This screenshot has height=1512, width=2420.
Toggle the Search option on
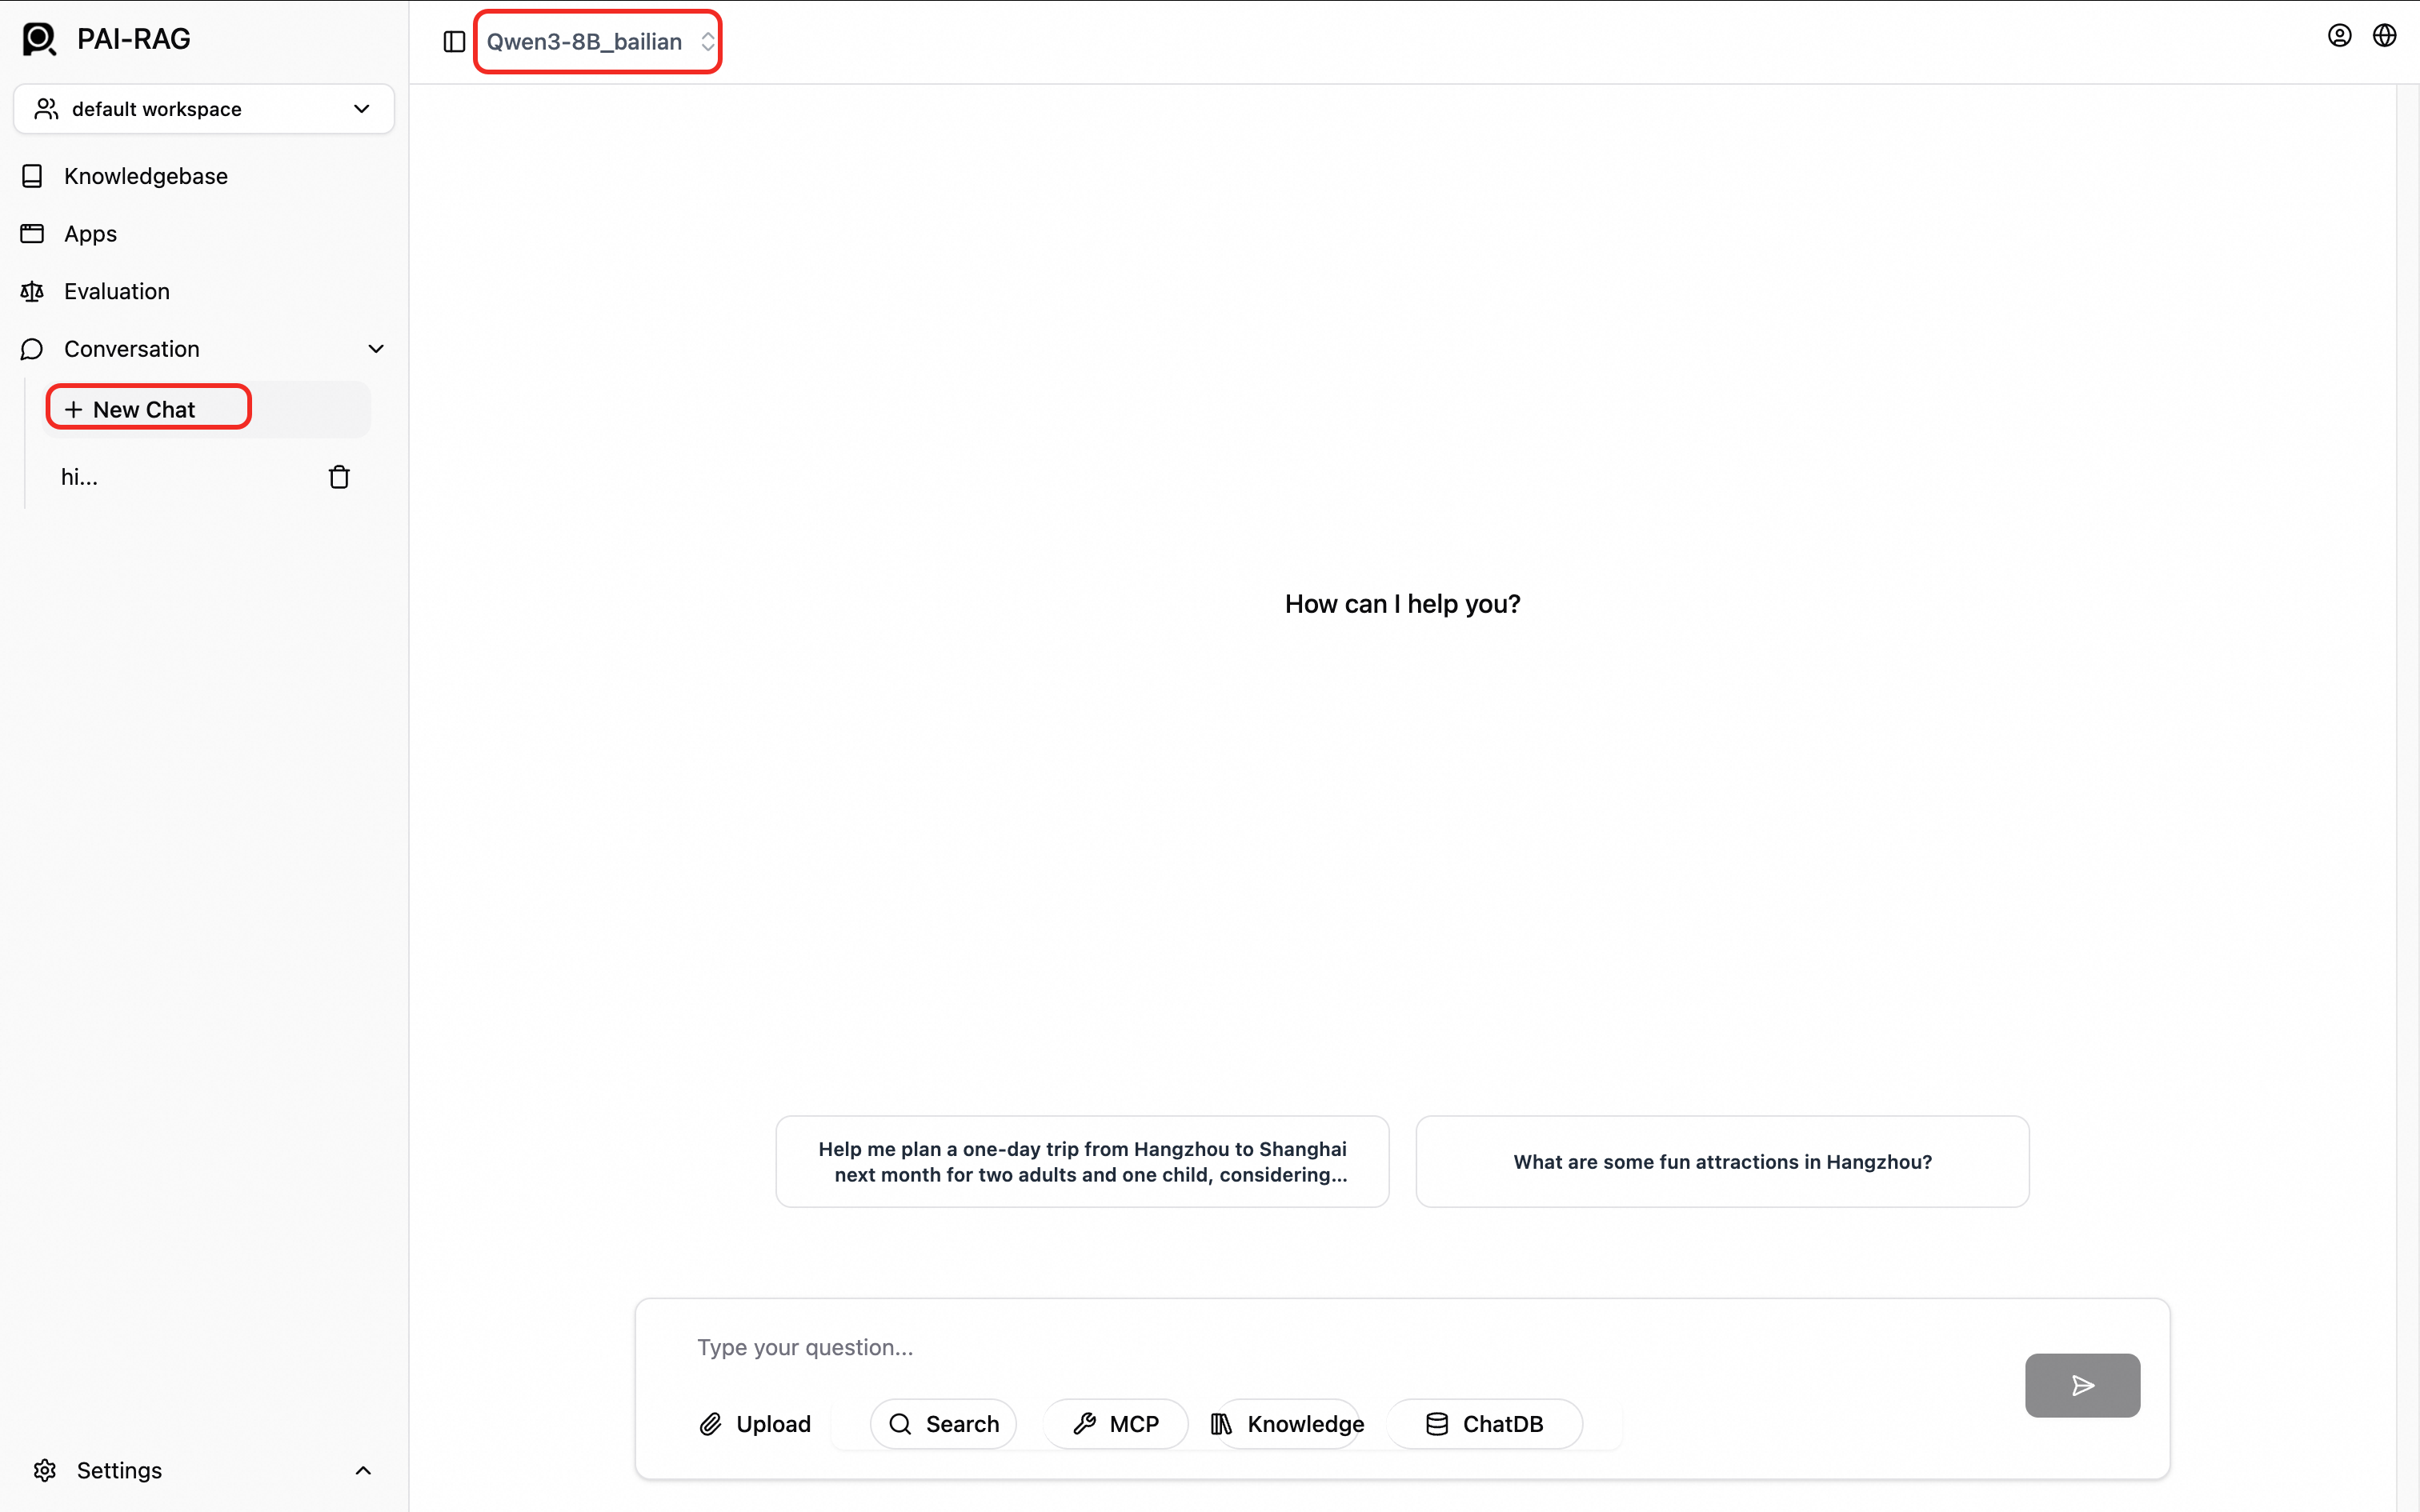coord(943,1424)
